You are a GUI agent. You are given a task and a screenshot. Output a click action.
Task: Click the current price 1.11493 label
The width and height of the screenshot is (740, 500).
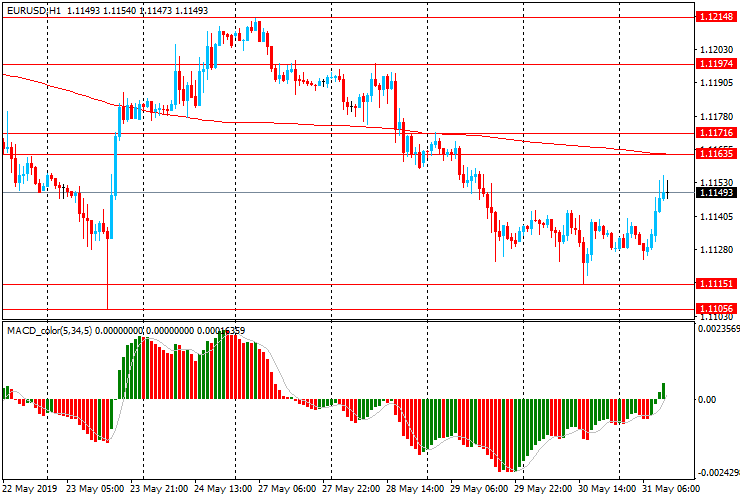coord(716,193)
